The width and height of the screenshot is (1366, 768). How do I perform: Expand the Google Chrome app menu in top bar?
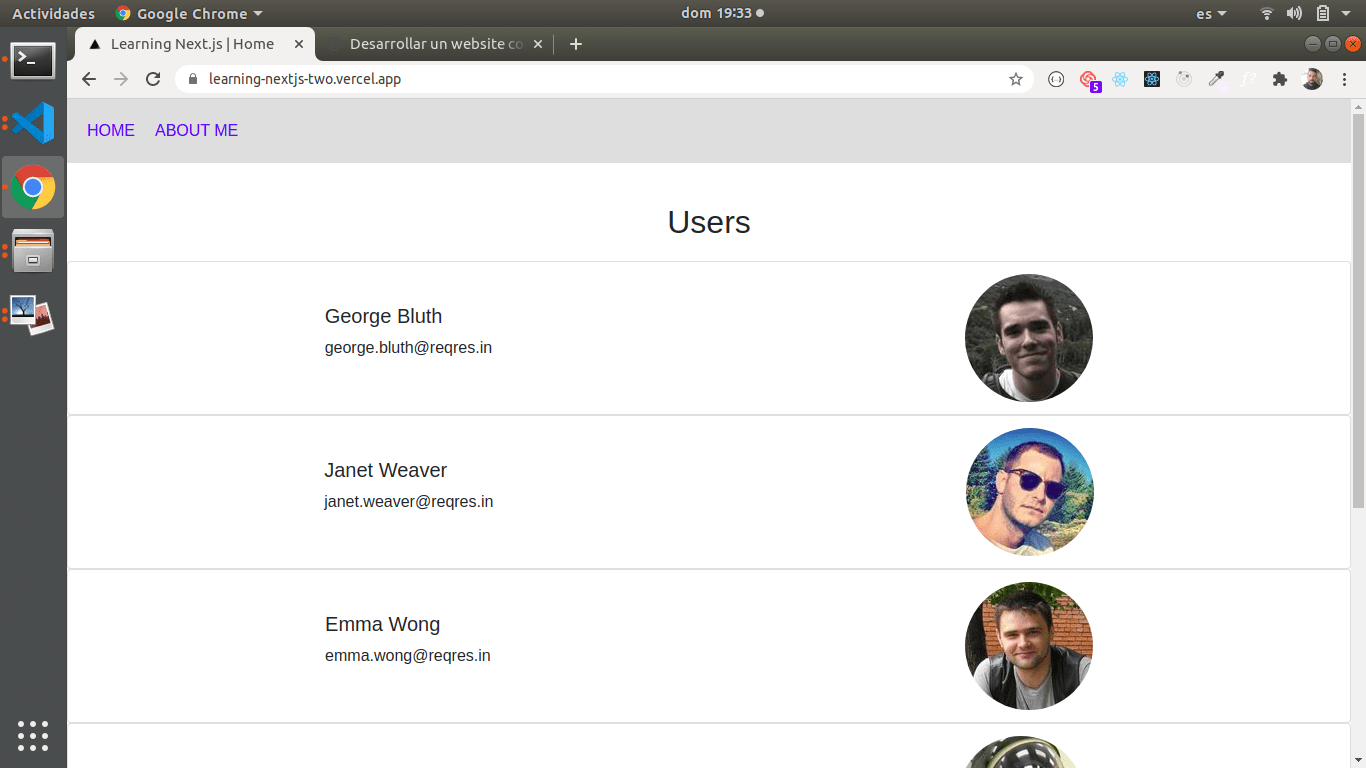pyautogui.click(x=189, y=14)
